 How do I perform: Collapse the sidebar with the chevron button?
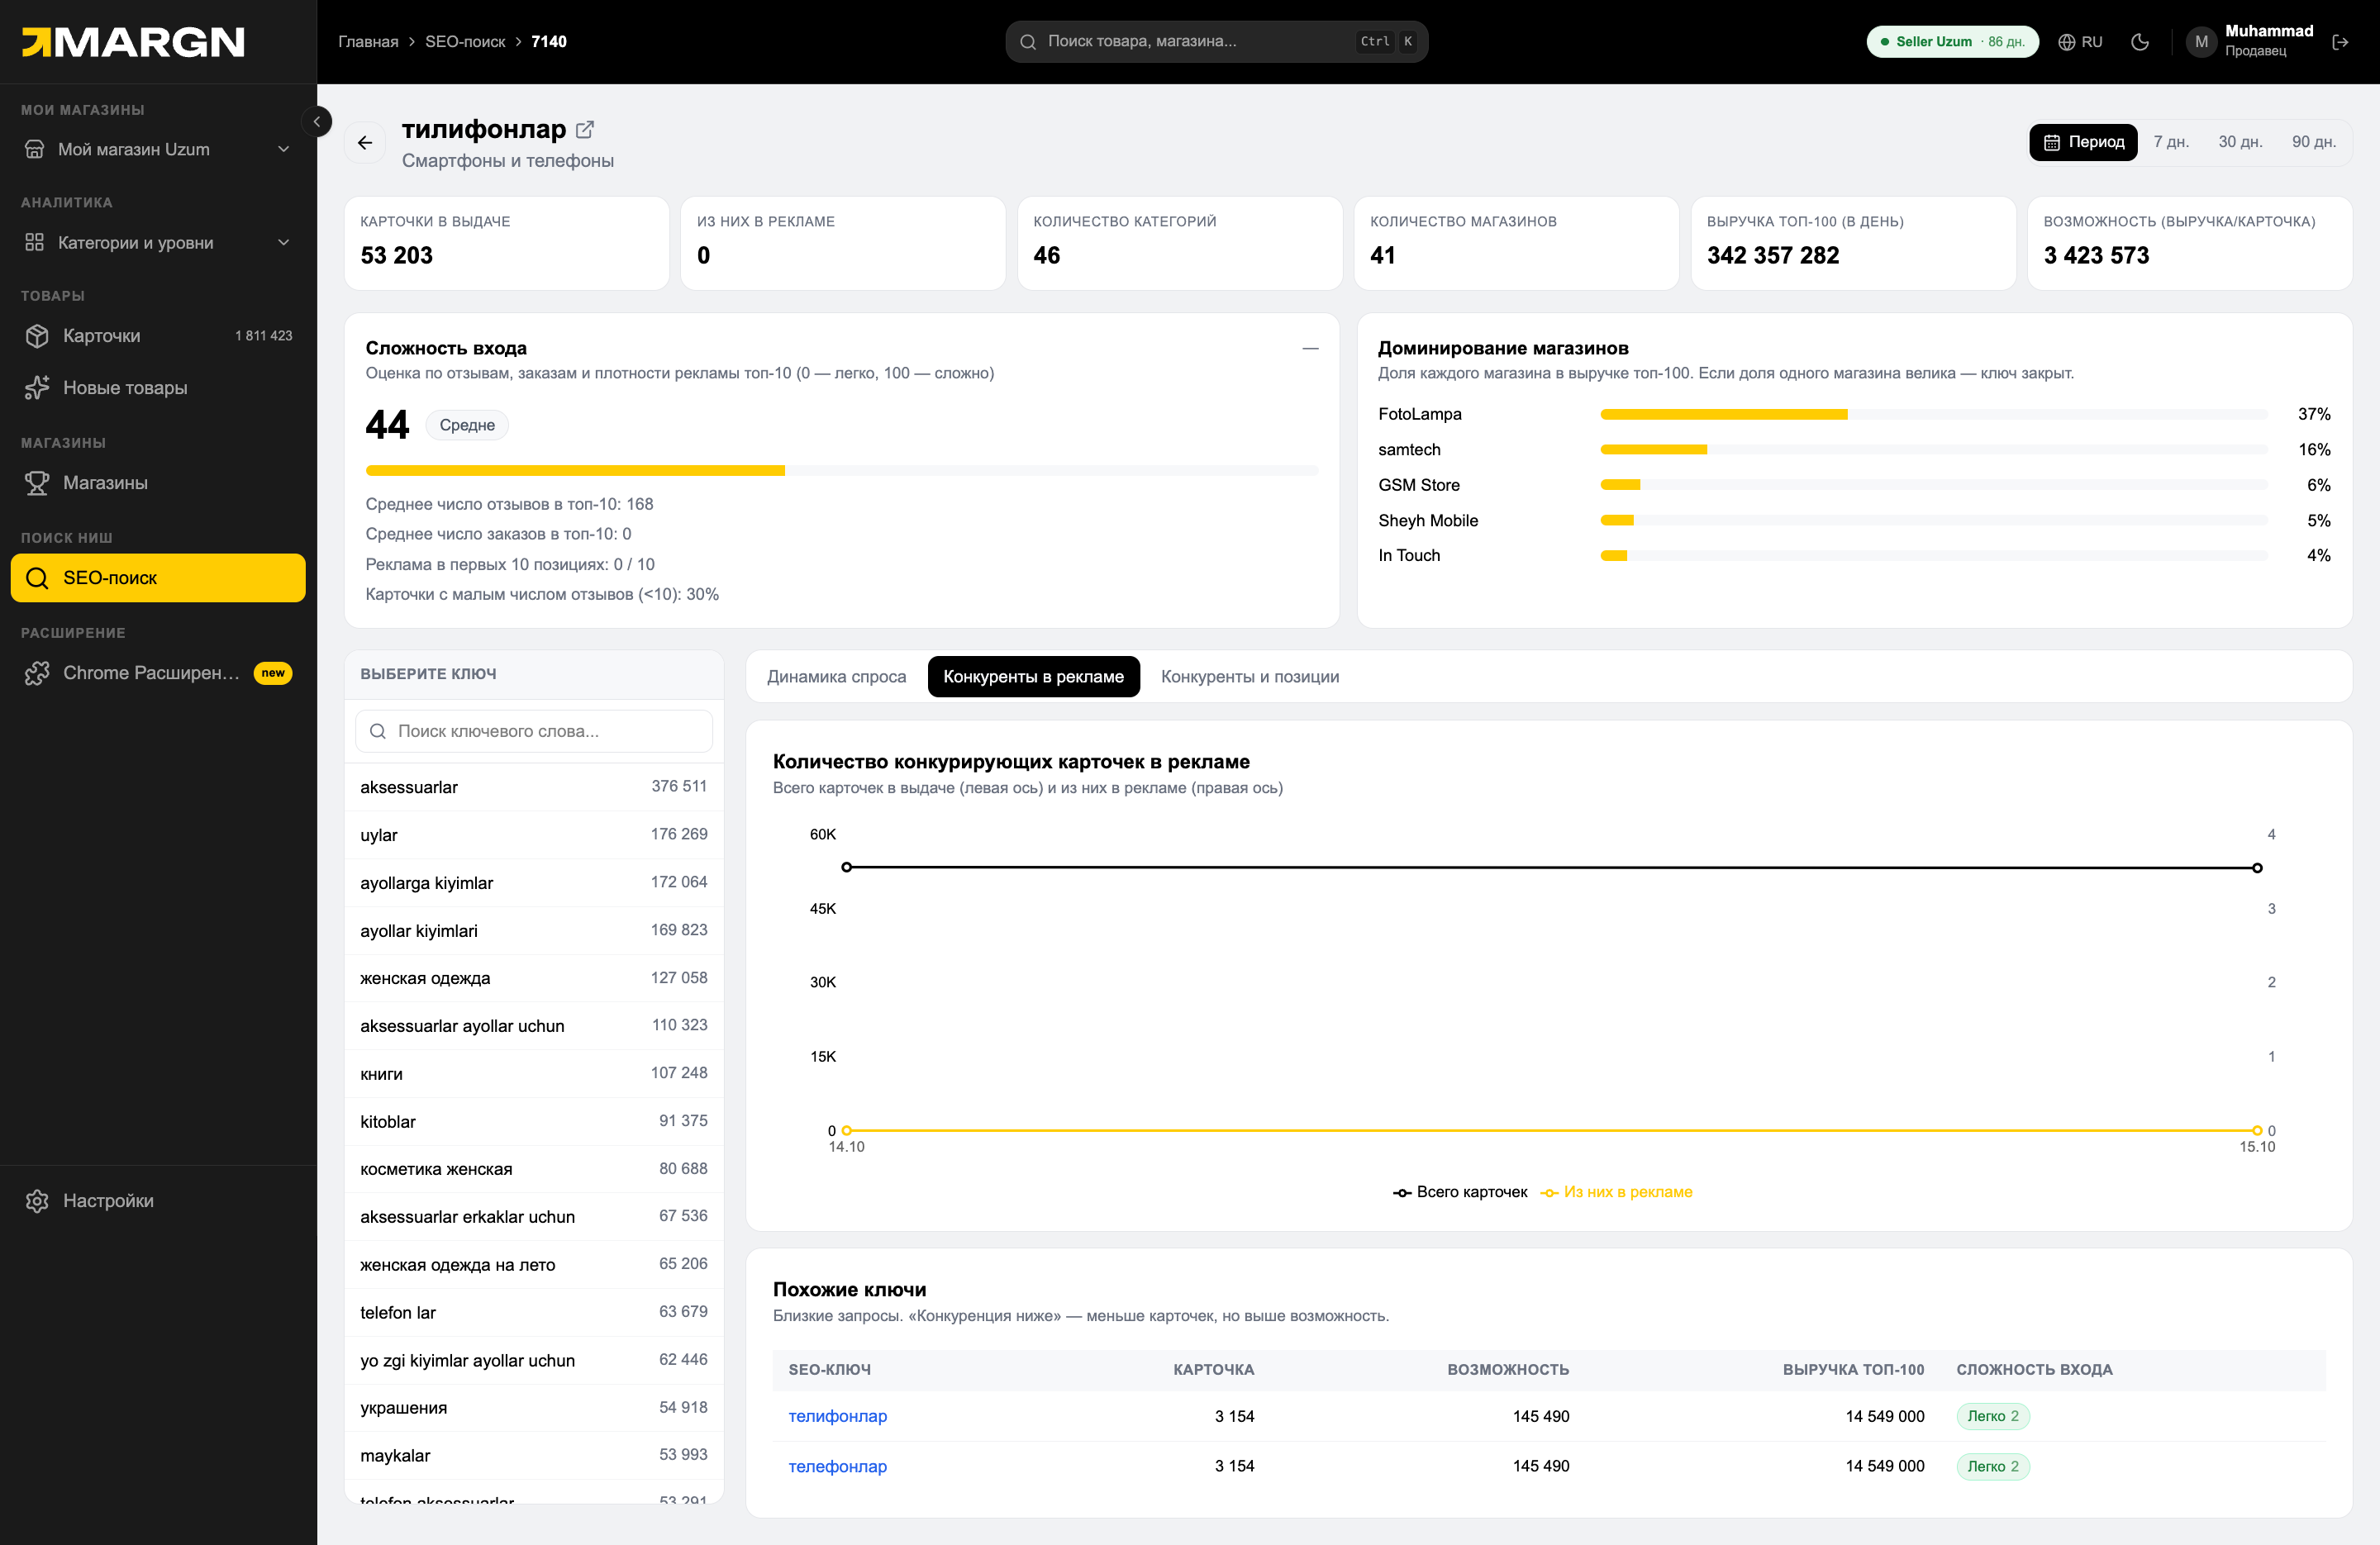pyautogui.click(x=317, y=121)
